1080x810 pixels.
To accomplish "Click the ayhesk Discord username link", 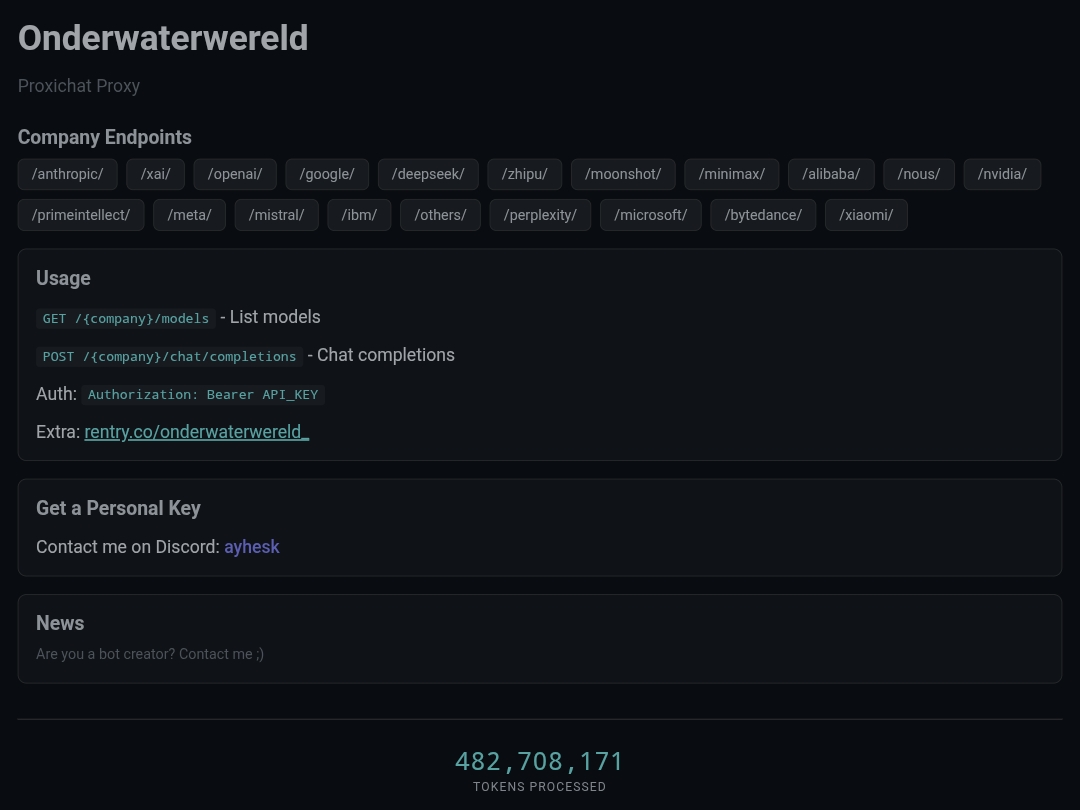I will point(252,547).
